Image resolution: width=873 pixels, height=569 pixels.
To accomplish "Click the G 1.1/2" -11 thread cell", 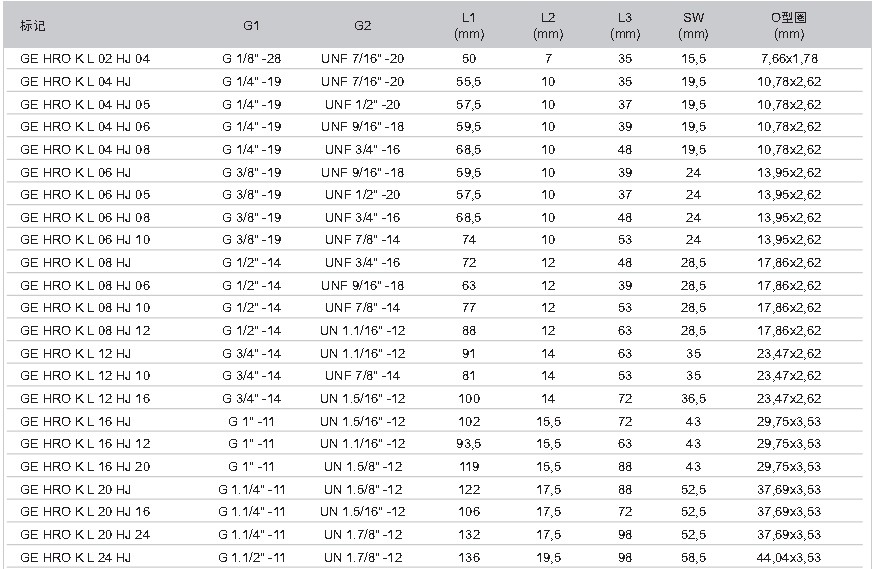I will 252,557.
